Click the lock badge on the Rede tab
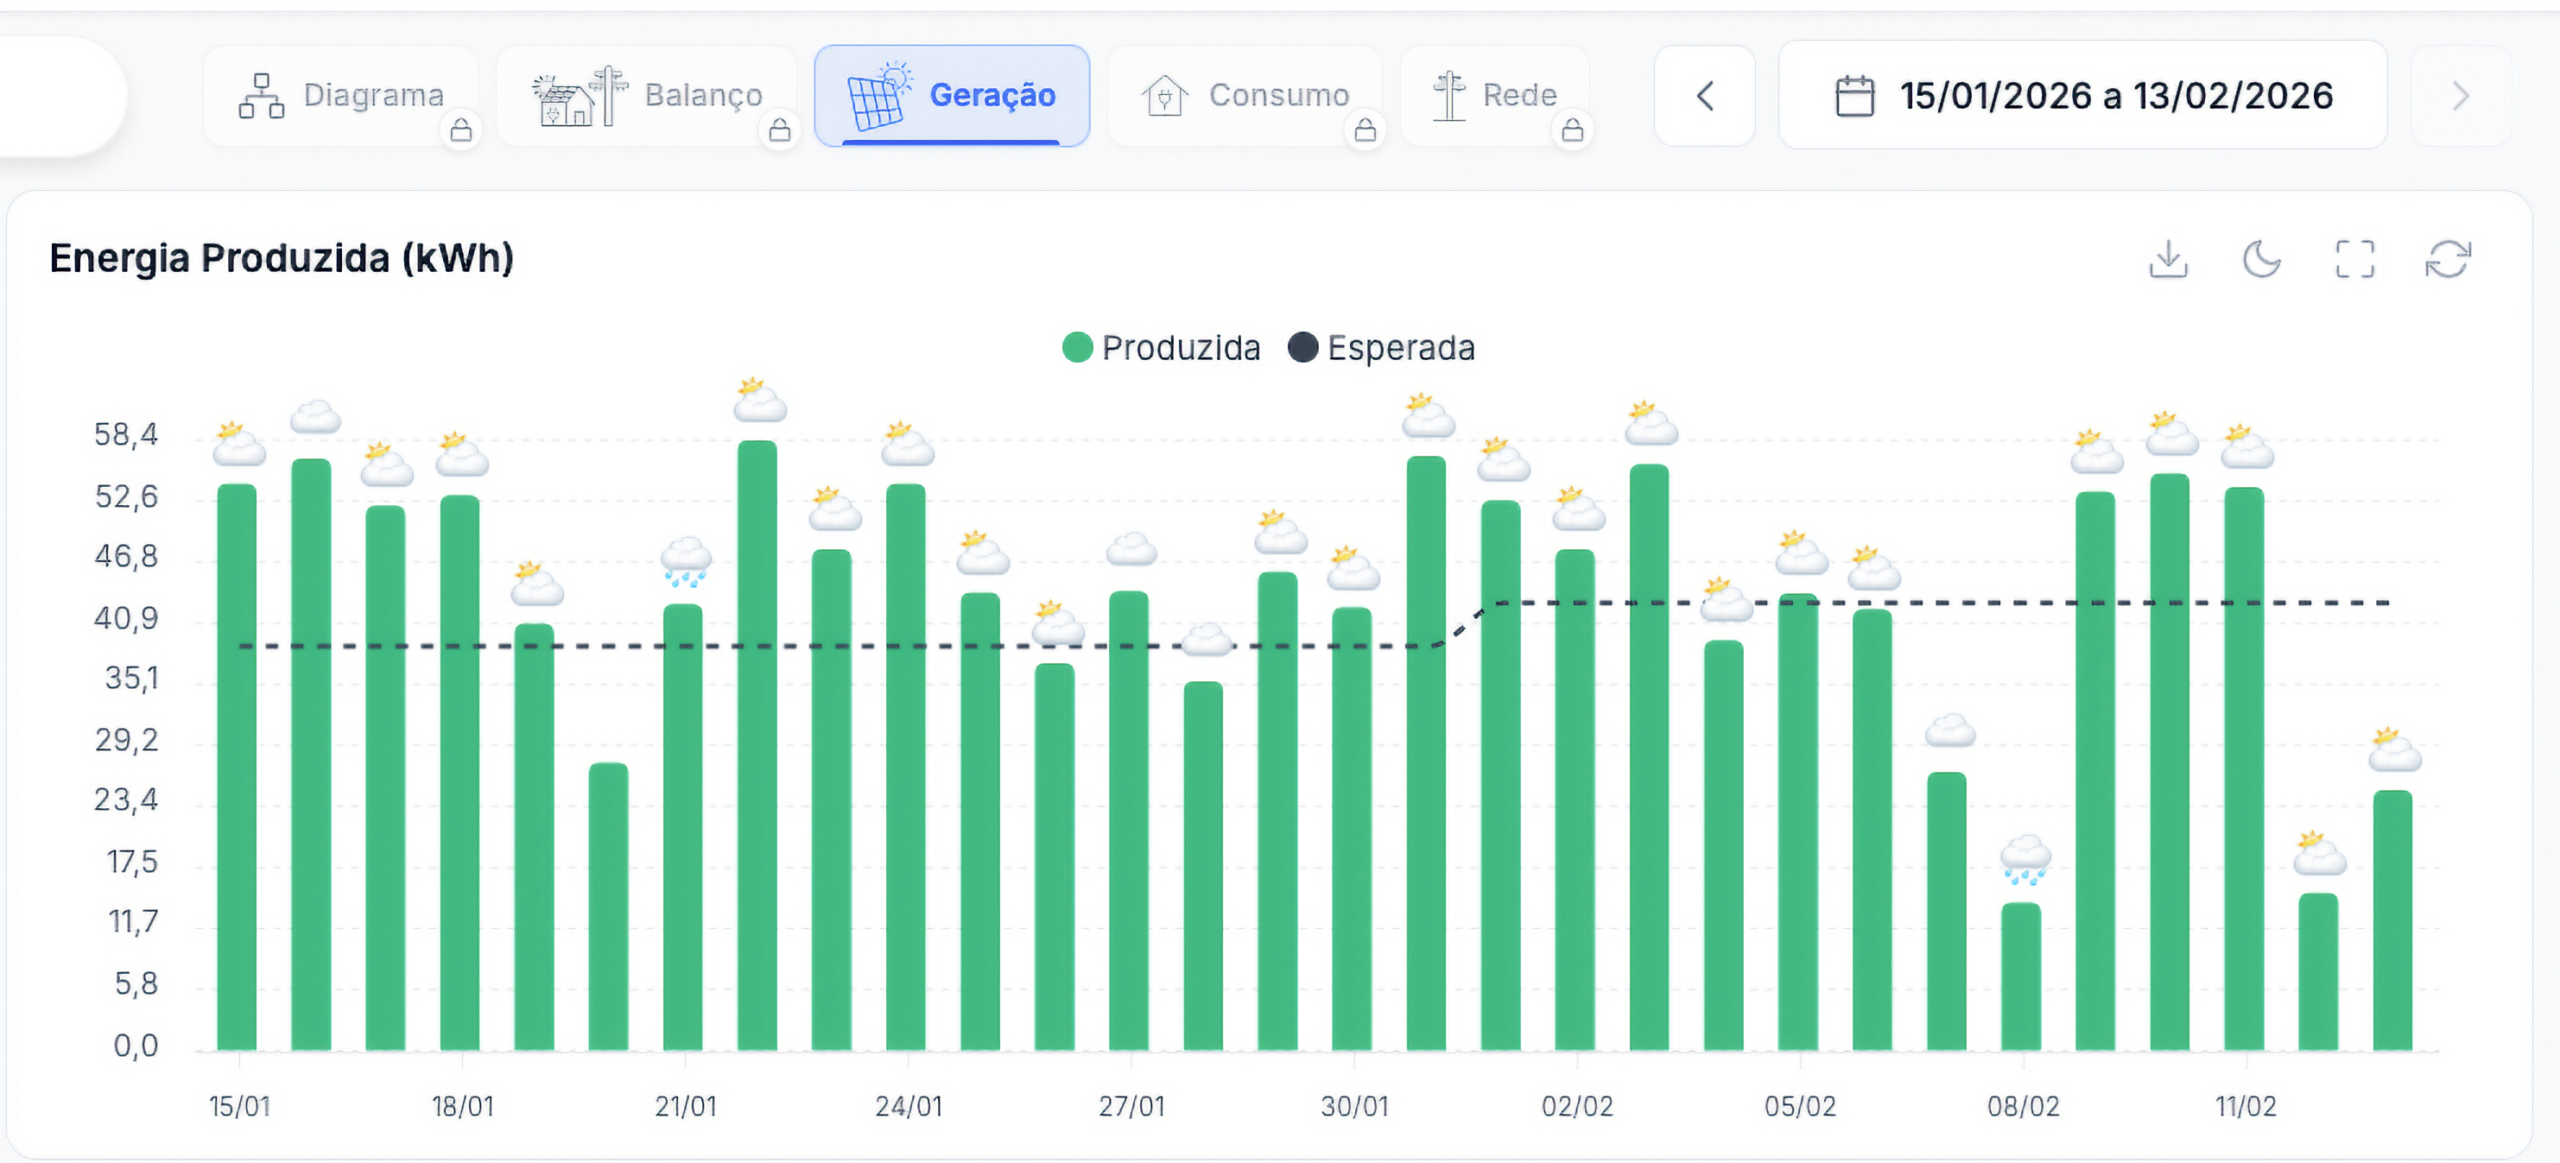 click(x=1572, y=129)
